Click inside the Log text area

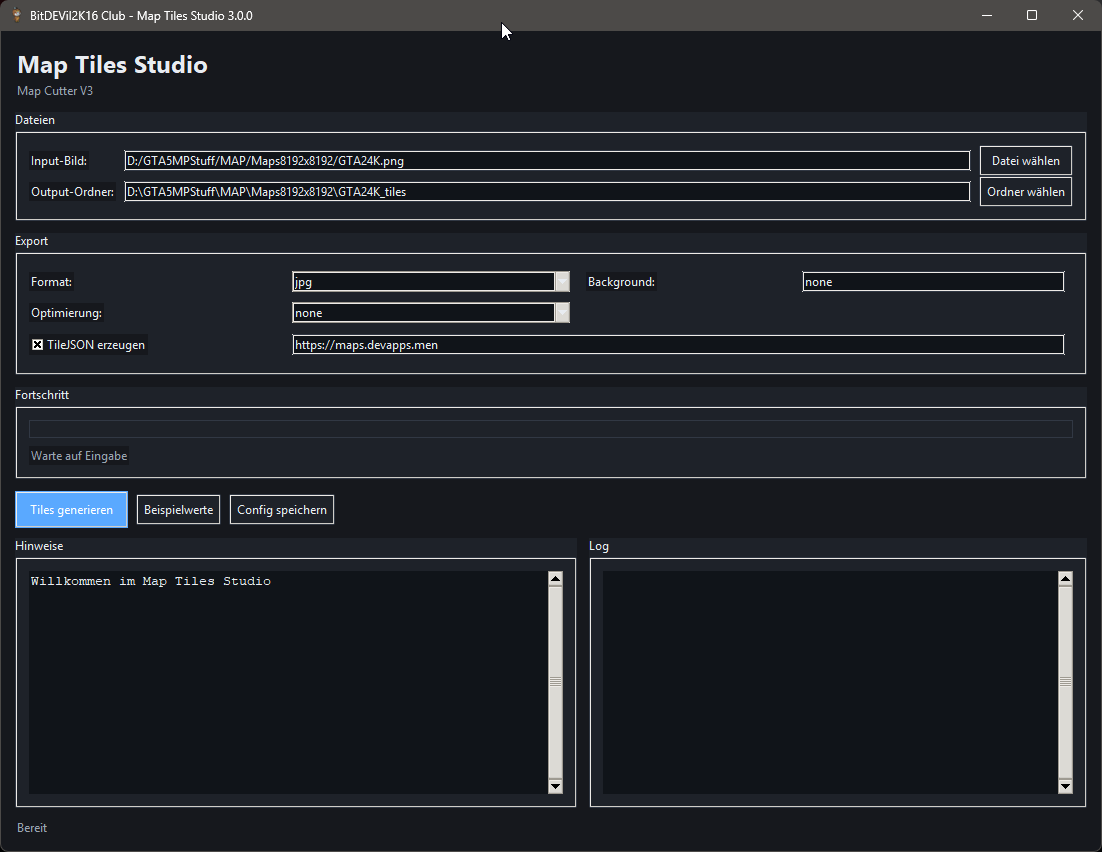[830, 682]
